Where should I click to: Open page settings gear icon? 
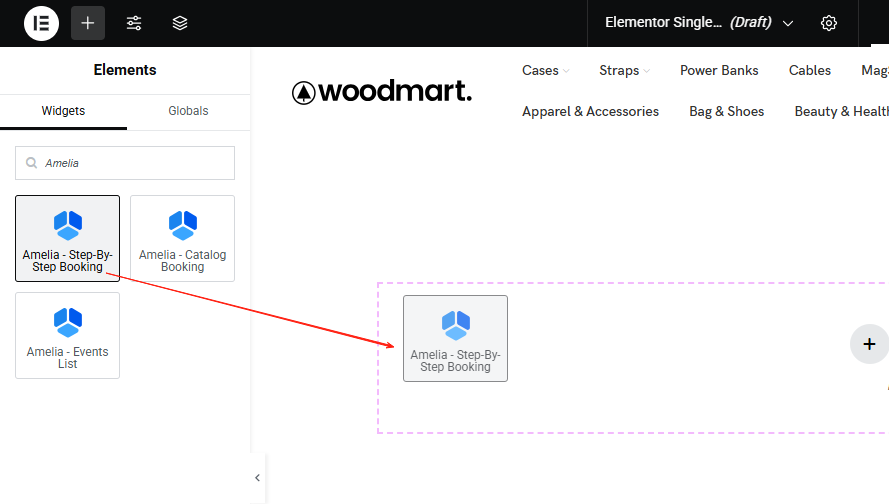tap(828, 23)
